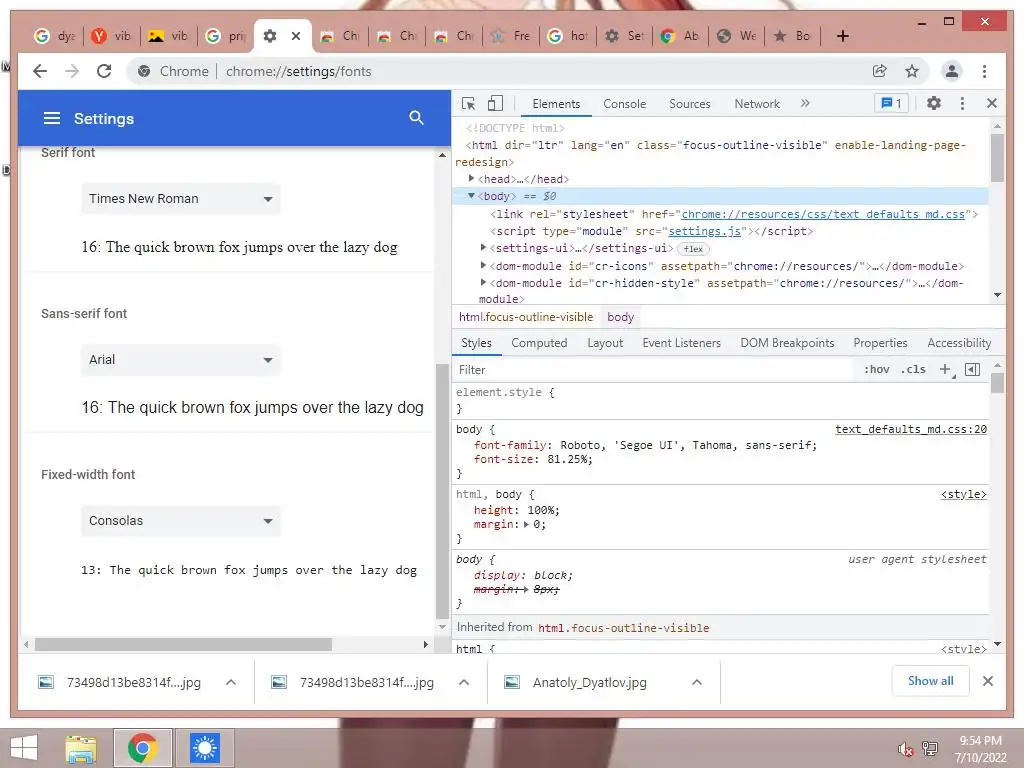Viewport: 1024px width, 768px height.
Task: Close the downloads bar
Action: click(987, 681)
